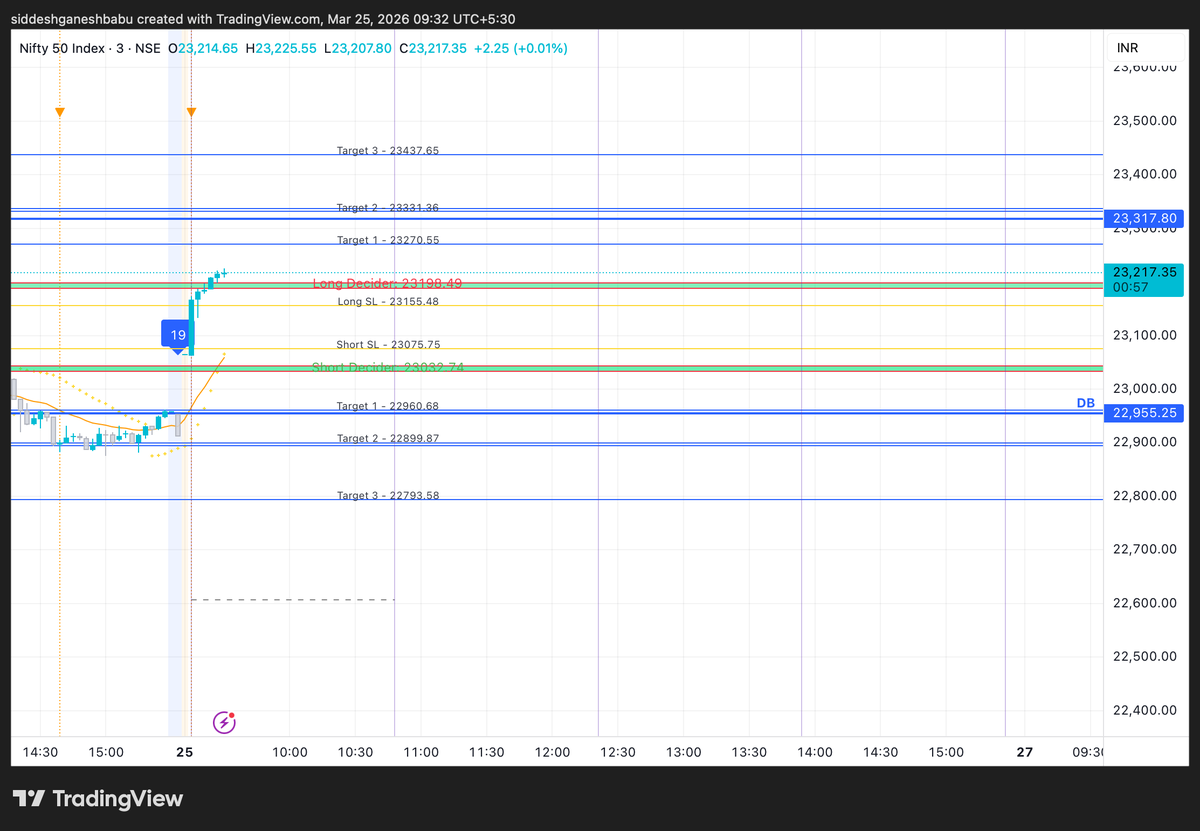Viewport: 1200px width, 831px height.
Task: Click the 22,700.00 price axis label
Action: tap(1144, 549)
